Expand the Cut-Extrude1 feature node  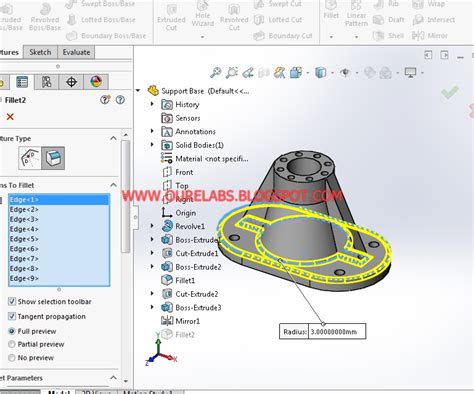point(152,253)
